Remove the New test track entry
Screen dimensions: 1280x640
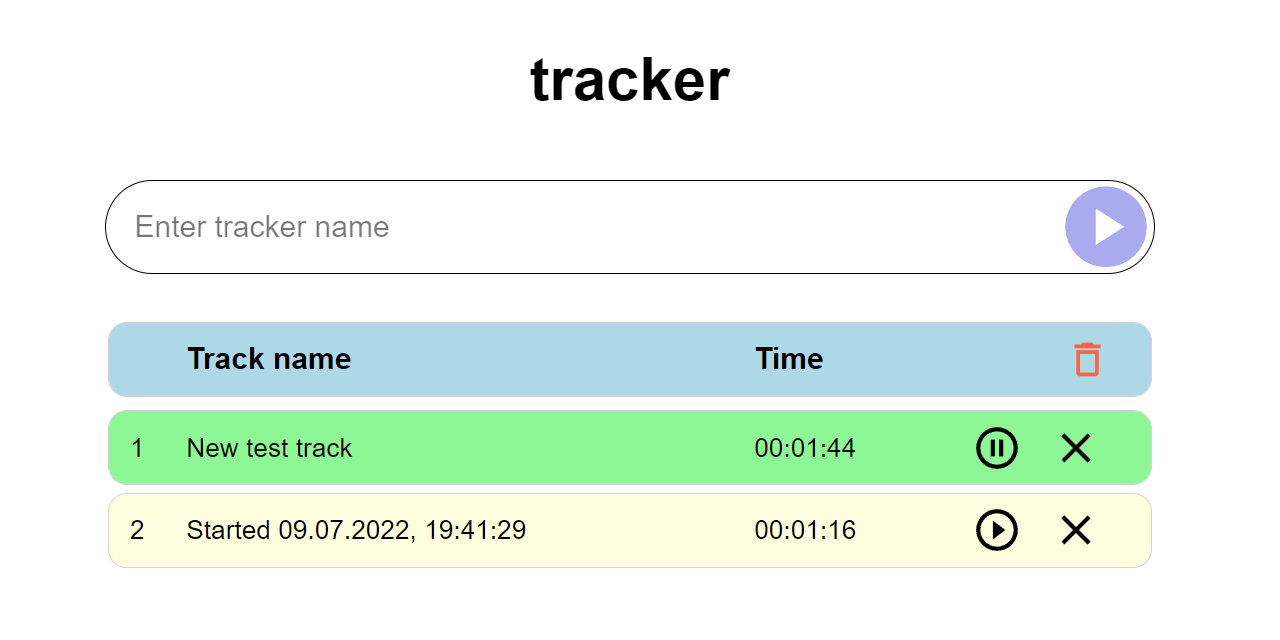tap(1075, 448)
